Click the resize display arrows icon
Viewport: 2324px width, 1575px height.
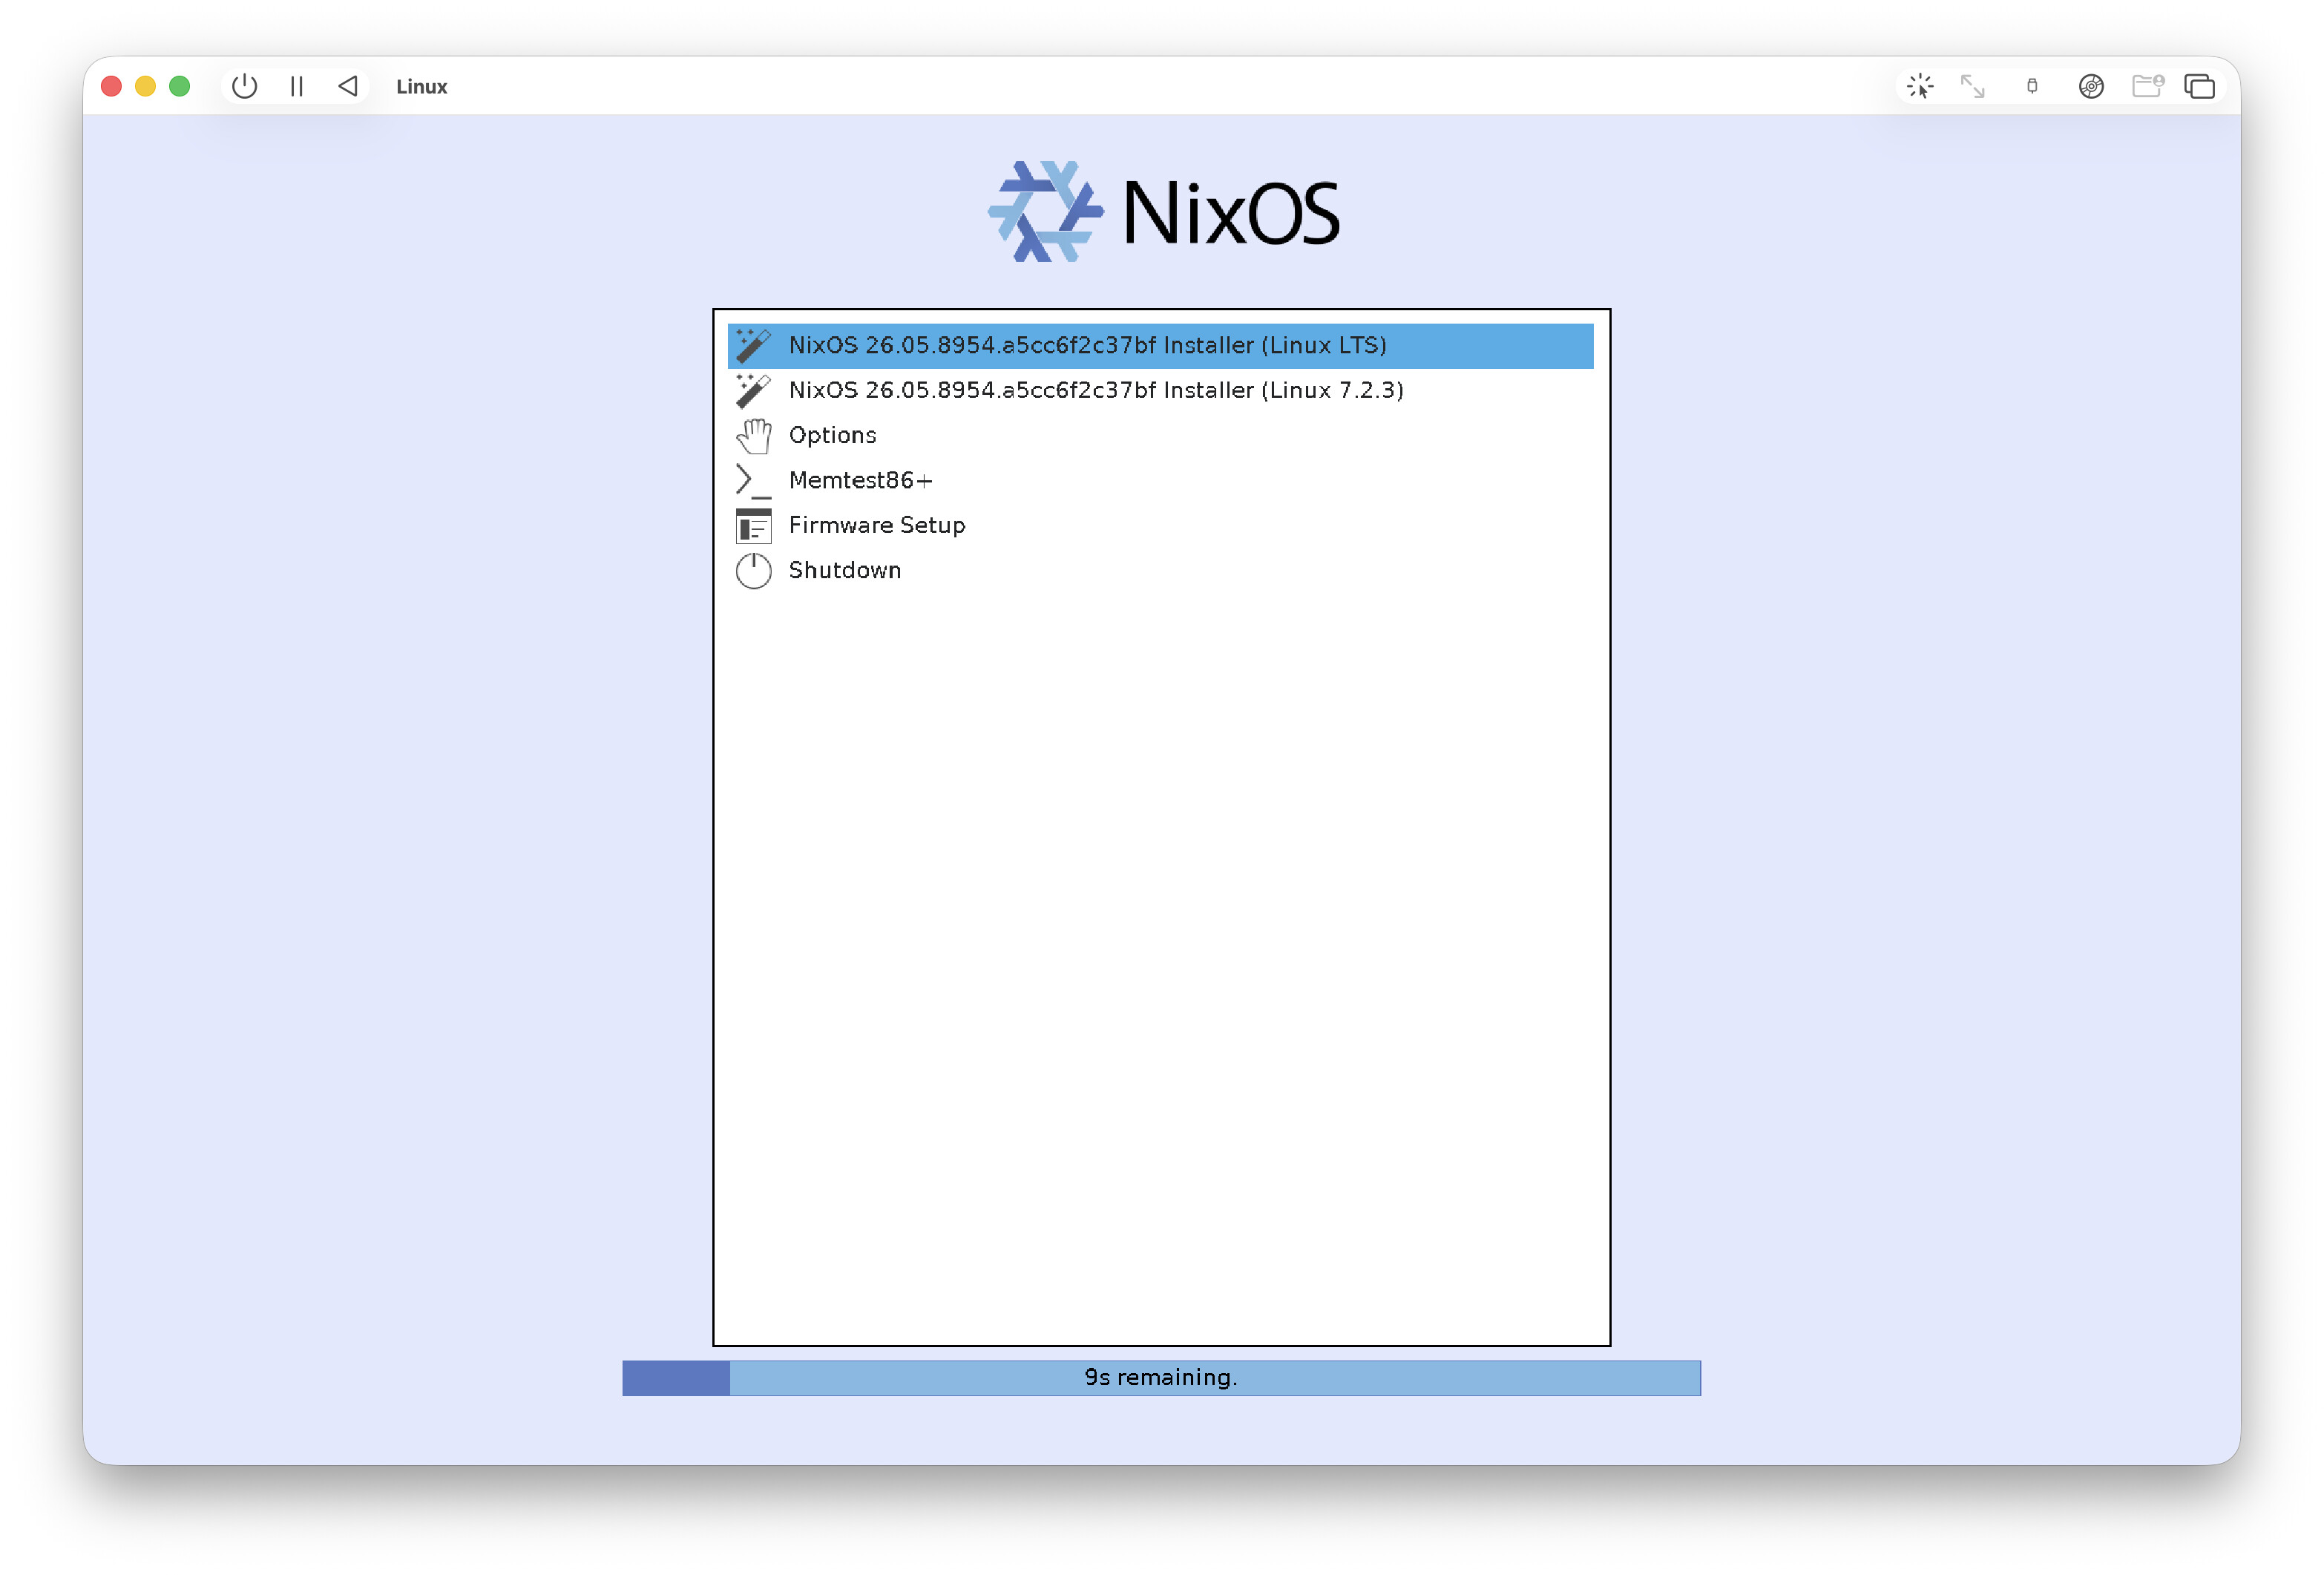click(x=1972, y=86)
